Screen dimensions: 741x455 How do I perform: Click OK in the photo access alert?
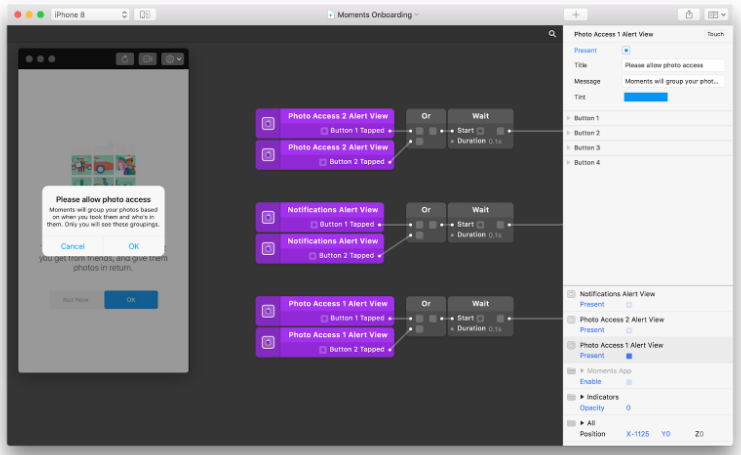click(x=133, y=246)
